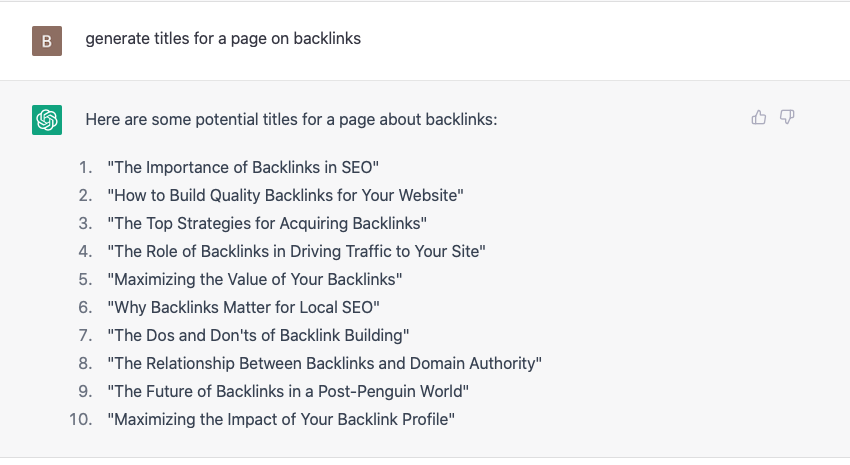Click title "The Importance of Backlinks in SEO"

coord(243,167)
